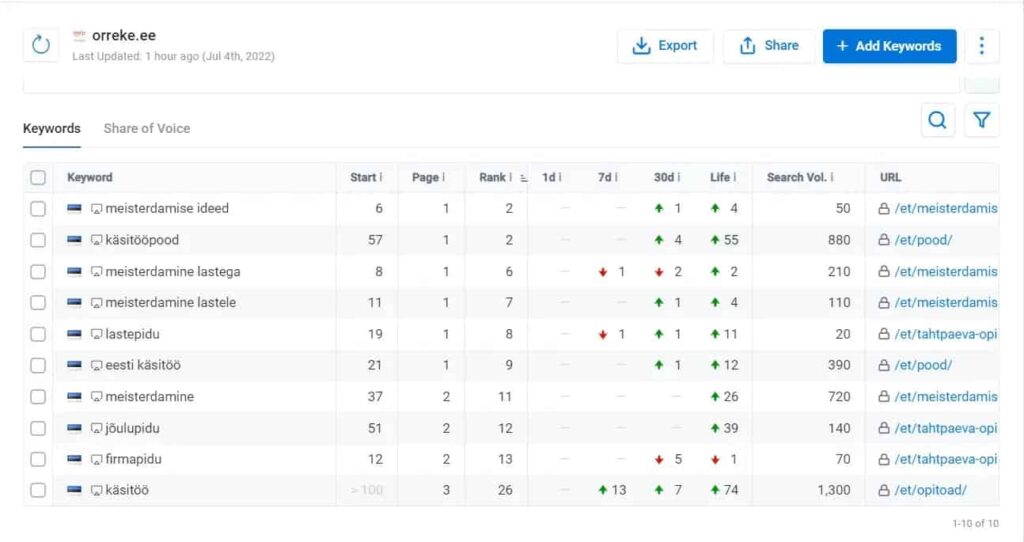Screen dimensions: 1024x542
Task: Click the desktop device icon for käsitööpood
Action: click(96, 240)
